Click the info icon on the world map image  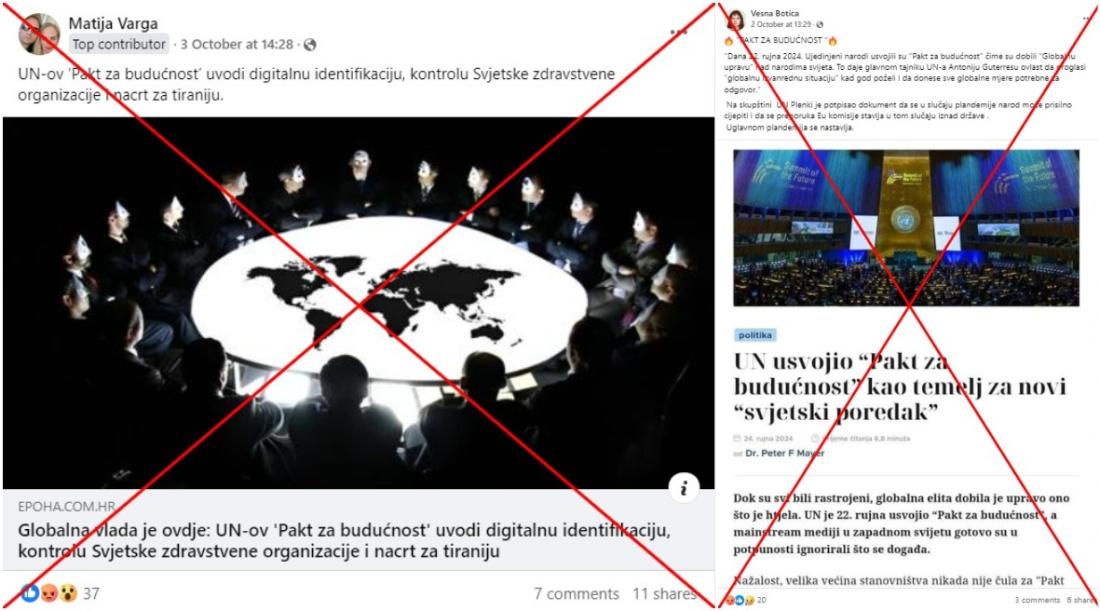tap(683, 488)
